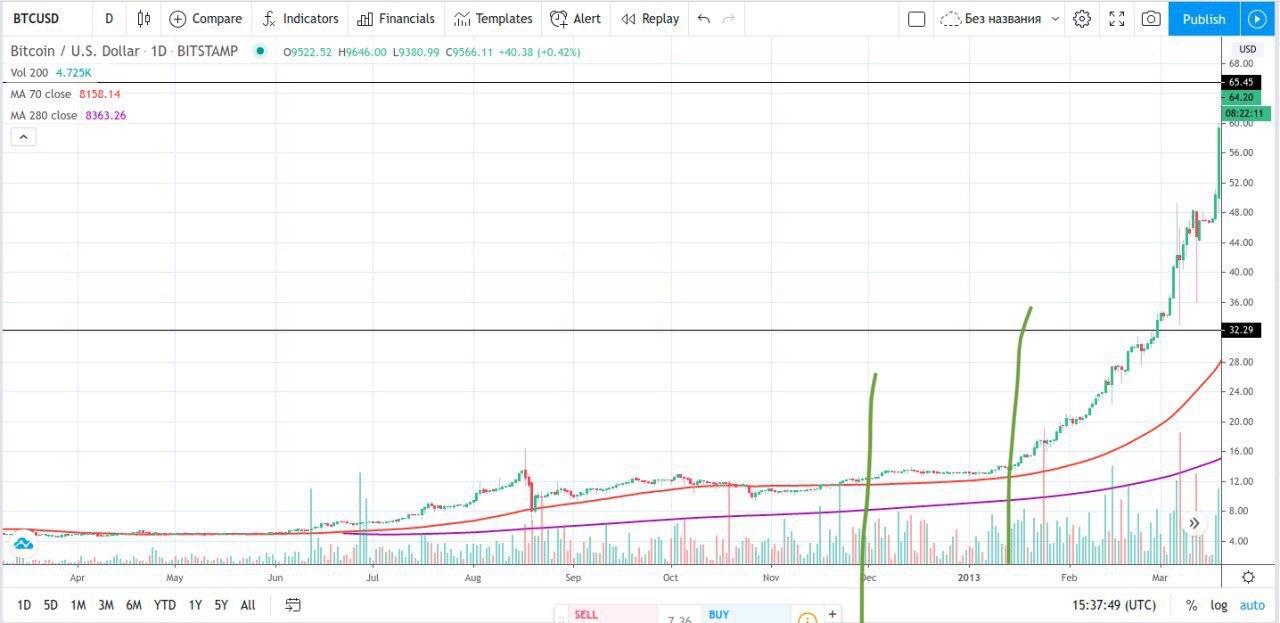This screenshot has width=1280, height=623.
Task: Click the layout selection square icon
Action: [916, 18]
